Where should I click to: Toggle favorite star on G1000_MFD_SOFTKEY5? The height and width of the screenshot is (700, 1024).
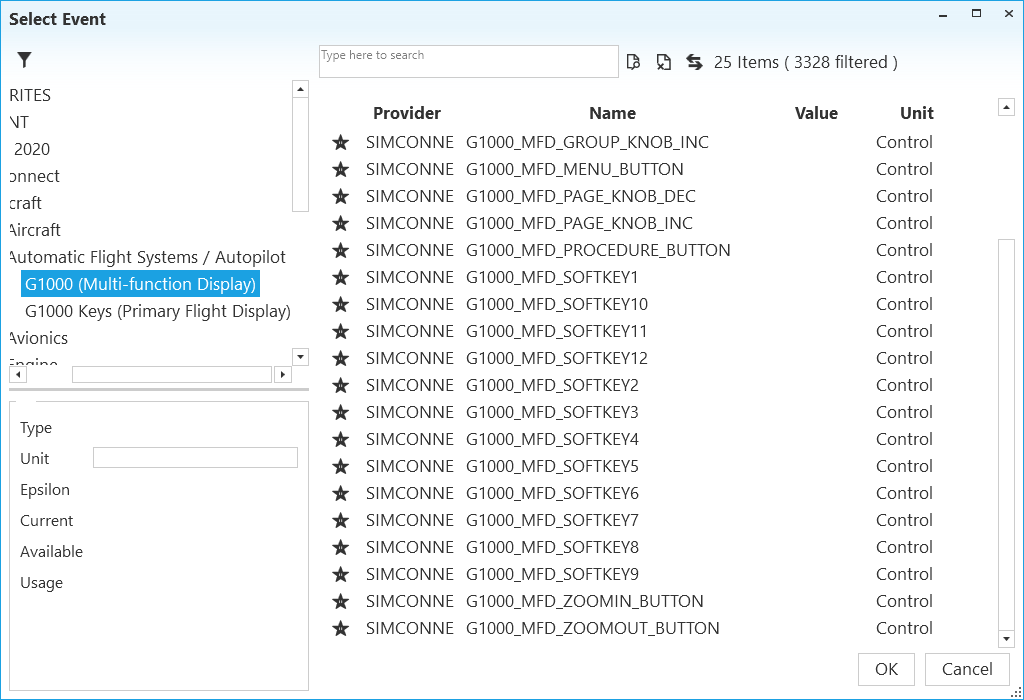340,466
